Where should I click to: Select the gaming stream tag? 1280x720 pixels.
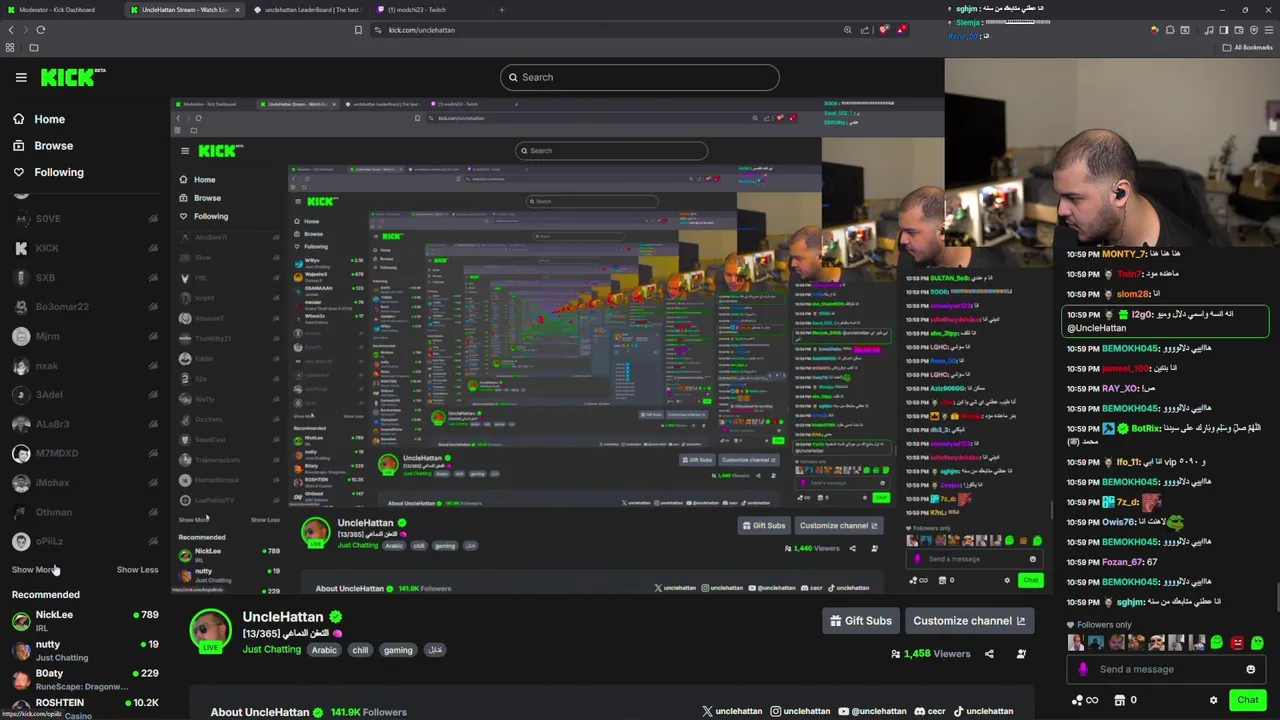tap(398, 650)
